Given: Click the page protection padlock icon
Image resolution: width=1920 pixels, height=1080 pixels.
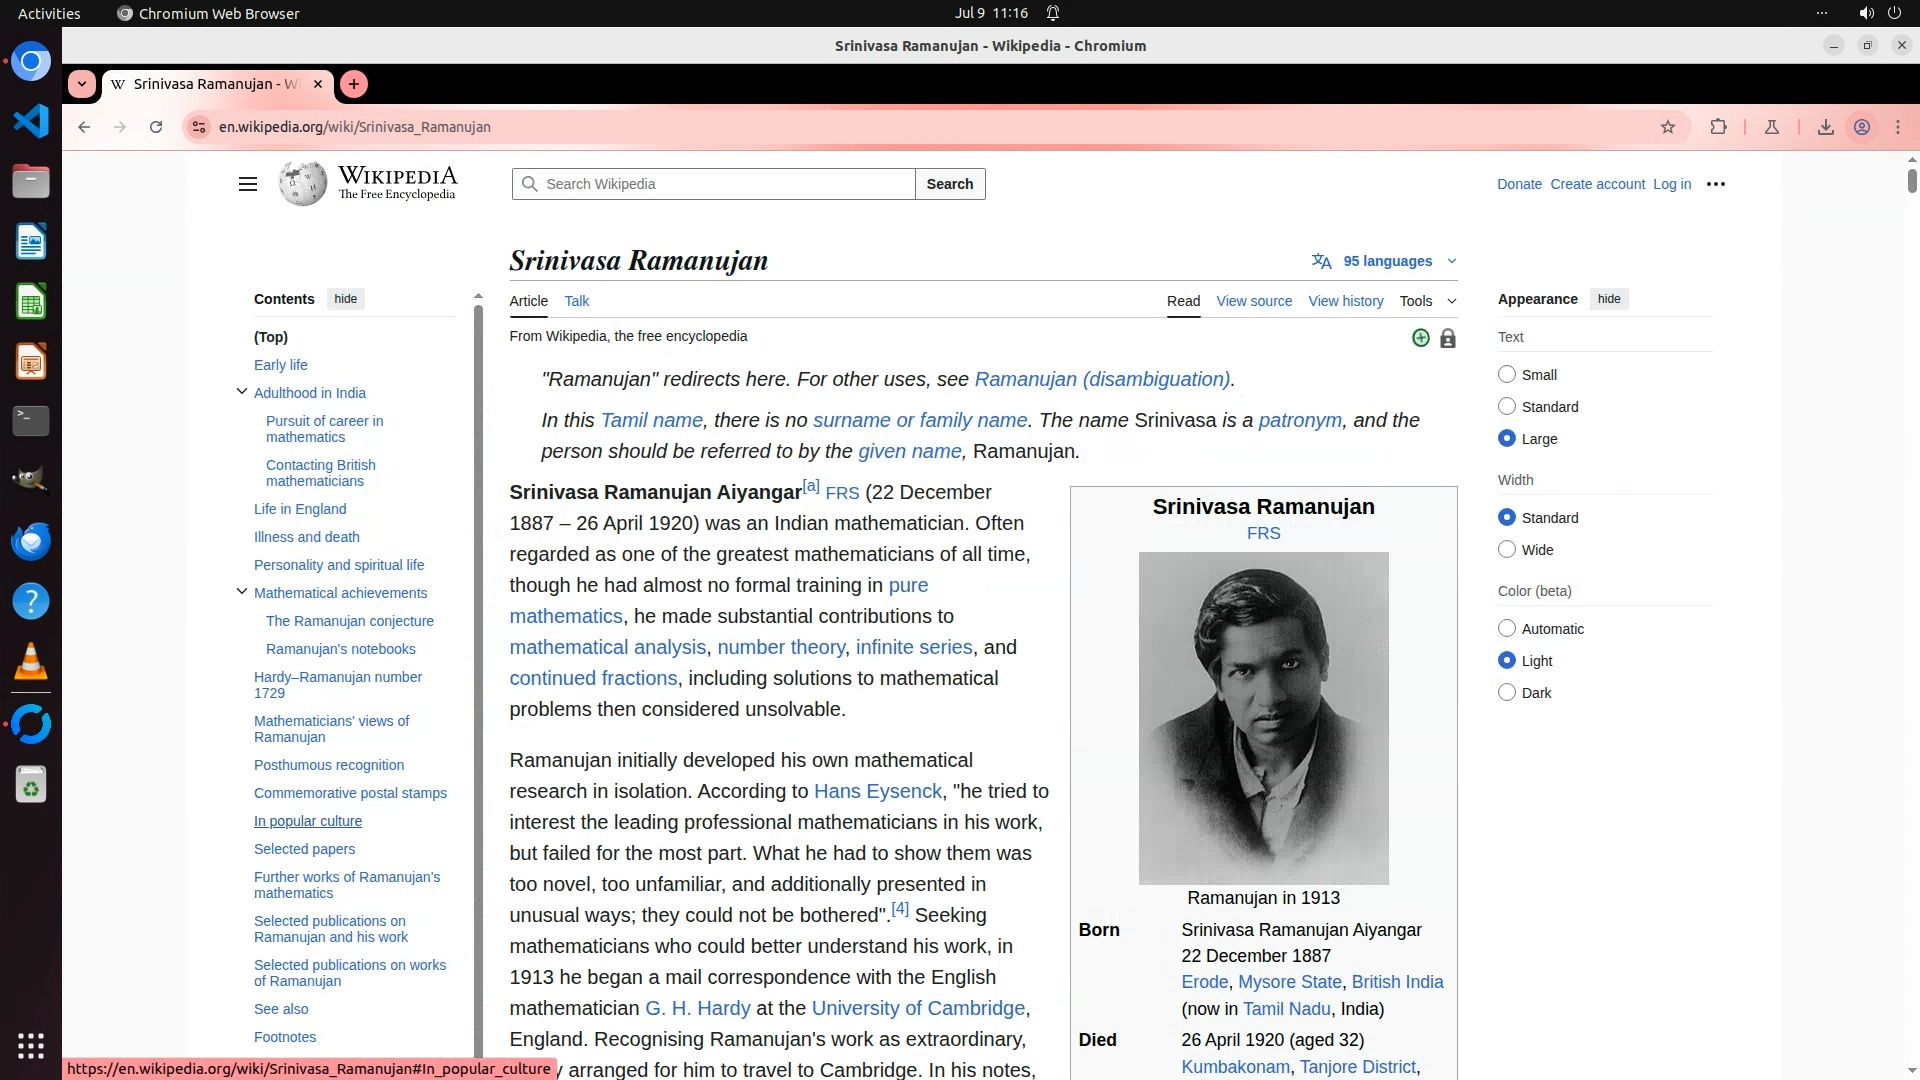Looking at the screenshot, I should click(x=1447, y=339).
